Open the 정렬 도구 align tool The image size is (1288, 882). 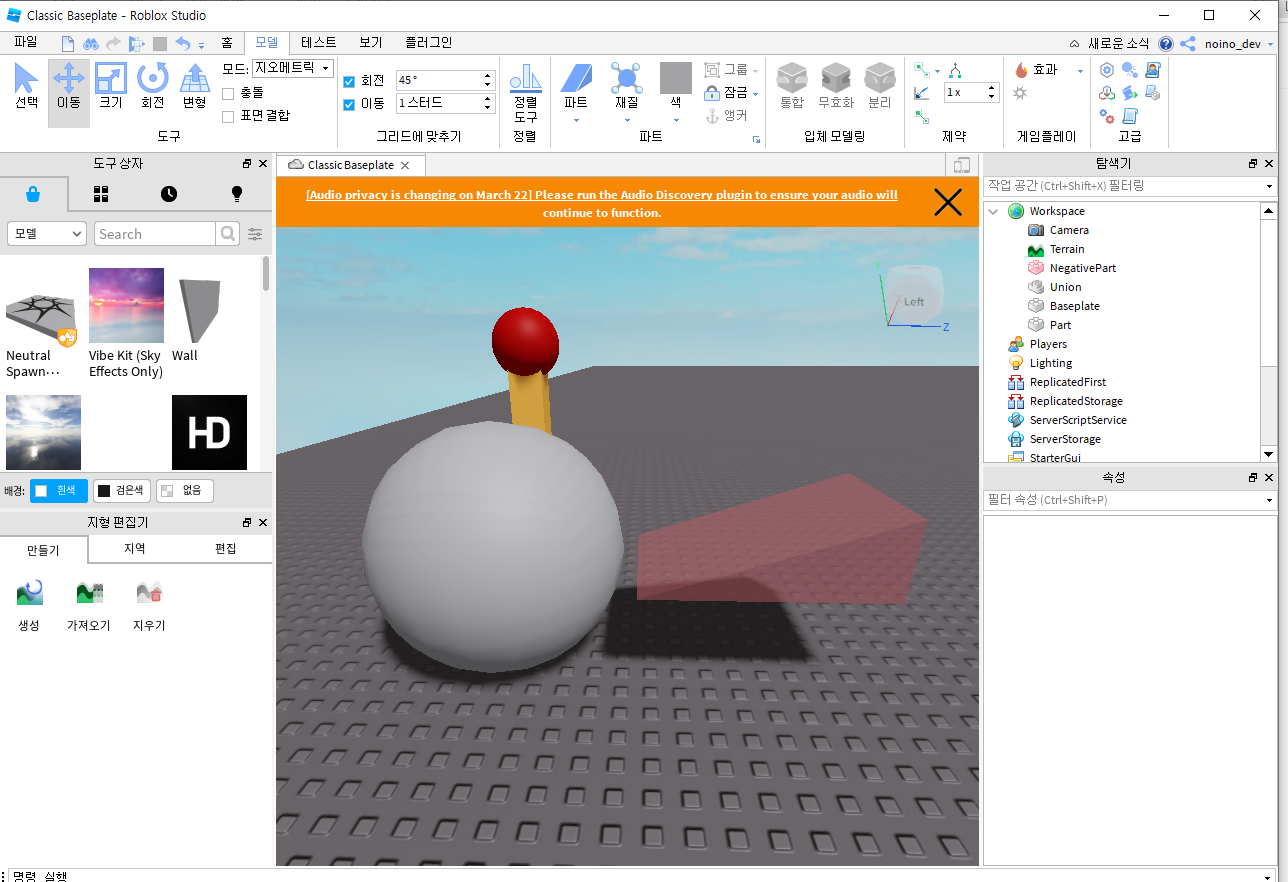click(x=525, y=93)
